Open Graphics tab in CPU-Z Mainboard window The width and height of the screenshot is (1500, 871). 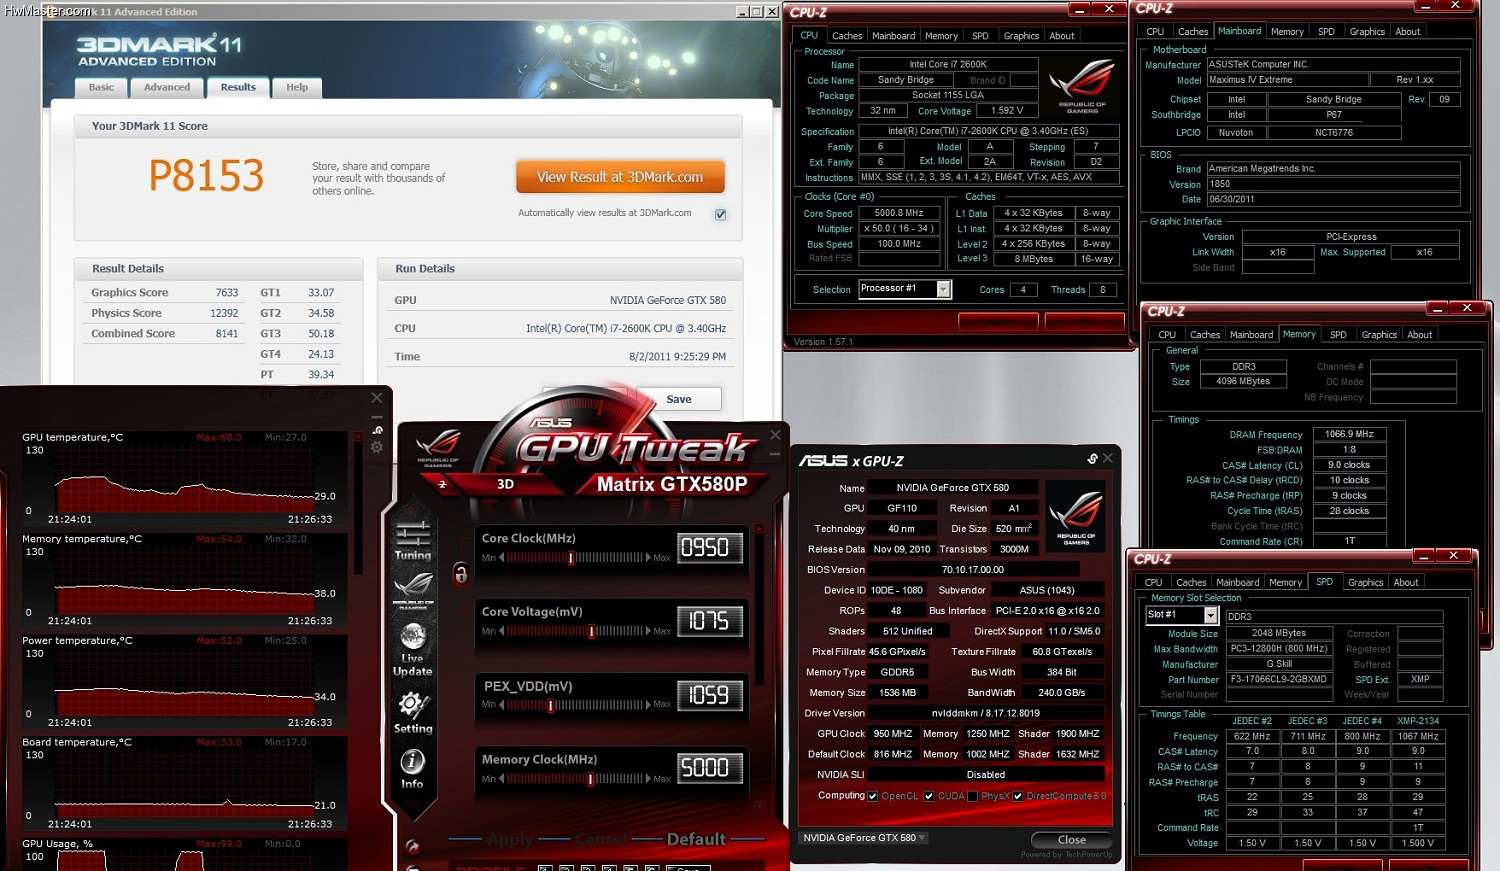[x=1367, y=32]
